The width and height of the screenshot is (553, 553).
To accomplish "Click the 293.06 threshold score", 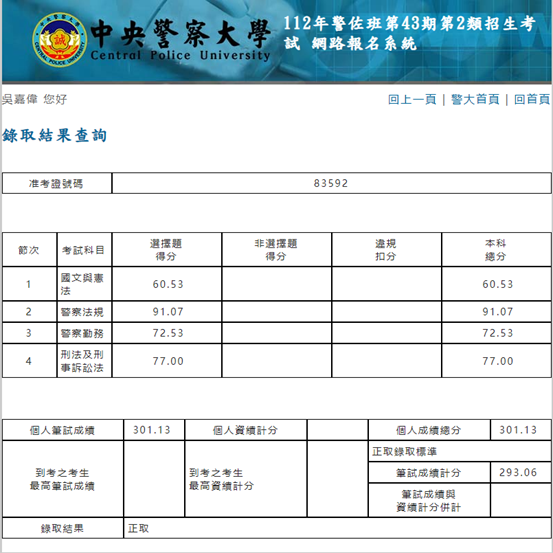I will coord(518,473).
